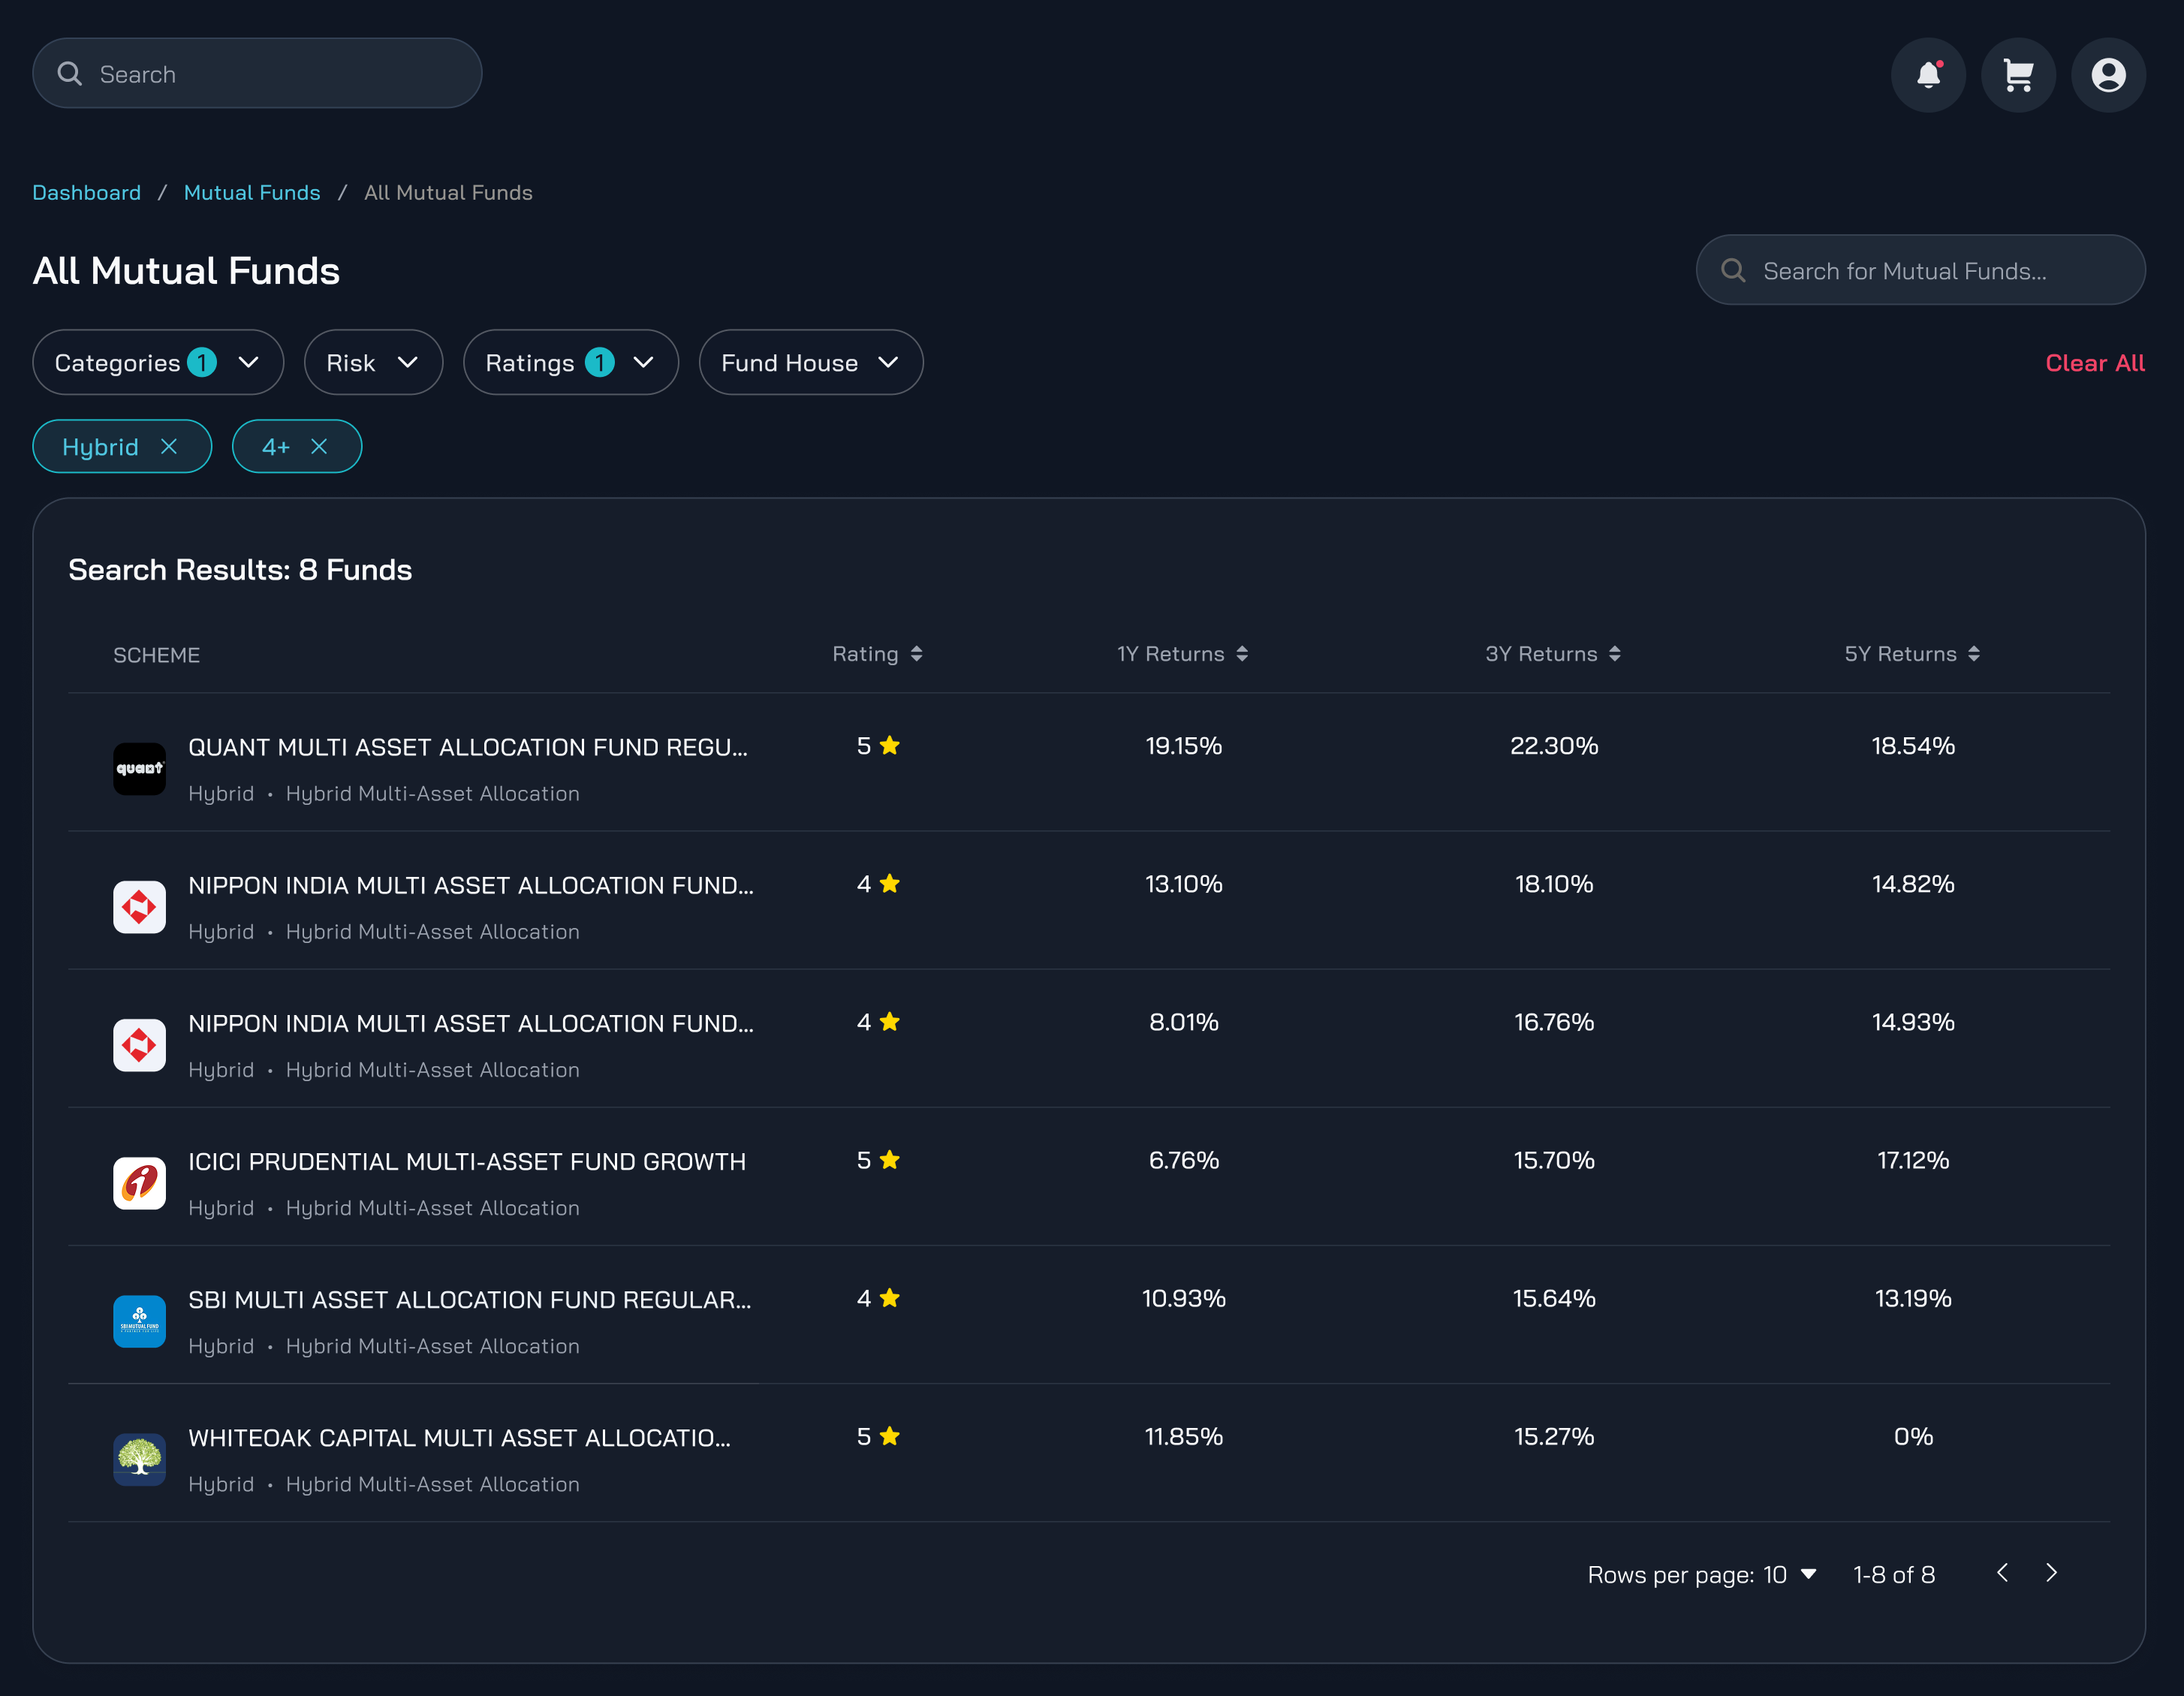Expand the Risk filter dropdown
This screenshot has width=2184, height=1696.
(373, 362)
